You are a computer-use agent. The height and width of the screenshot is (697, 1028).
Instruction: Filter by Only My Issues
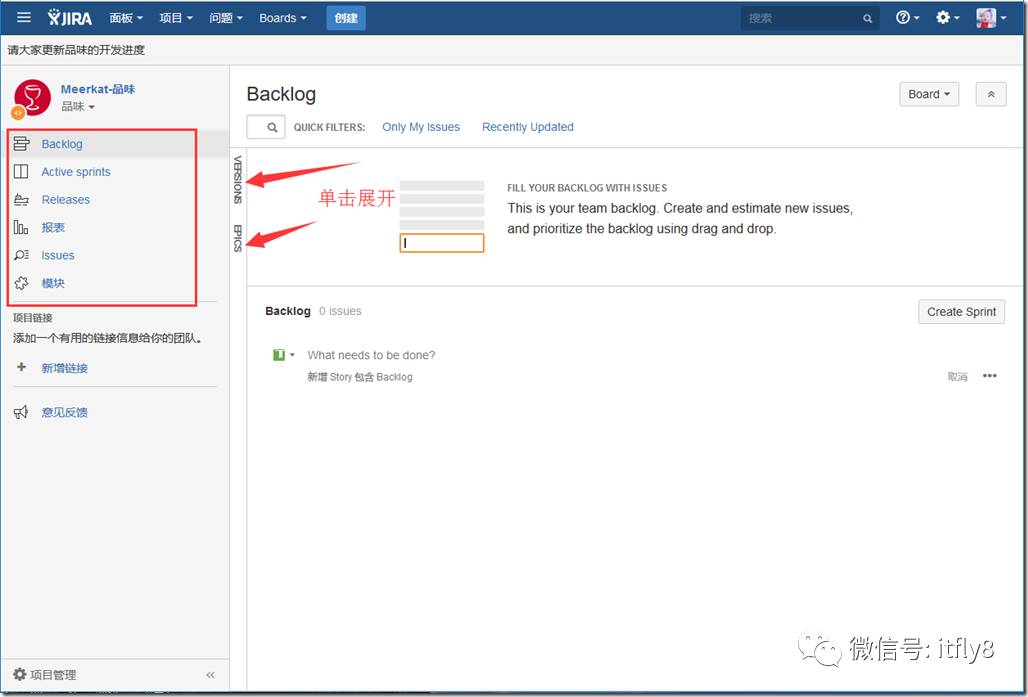(x=421, y=127)
